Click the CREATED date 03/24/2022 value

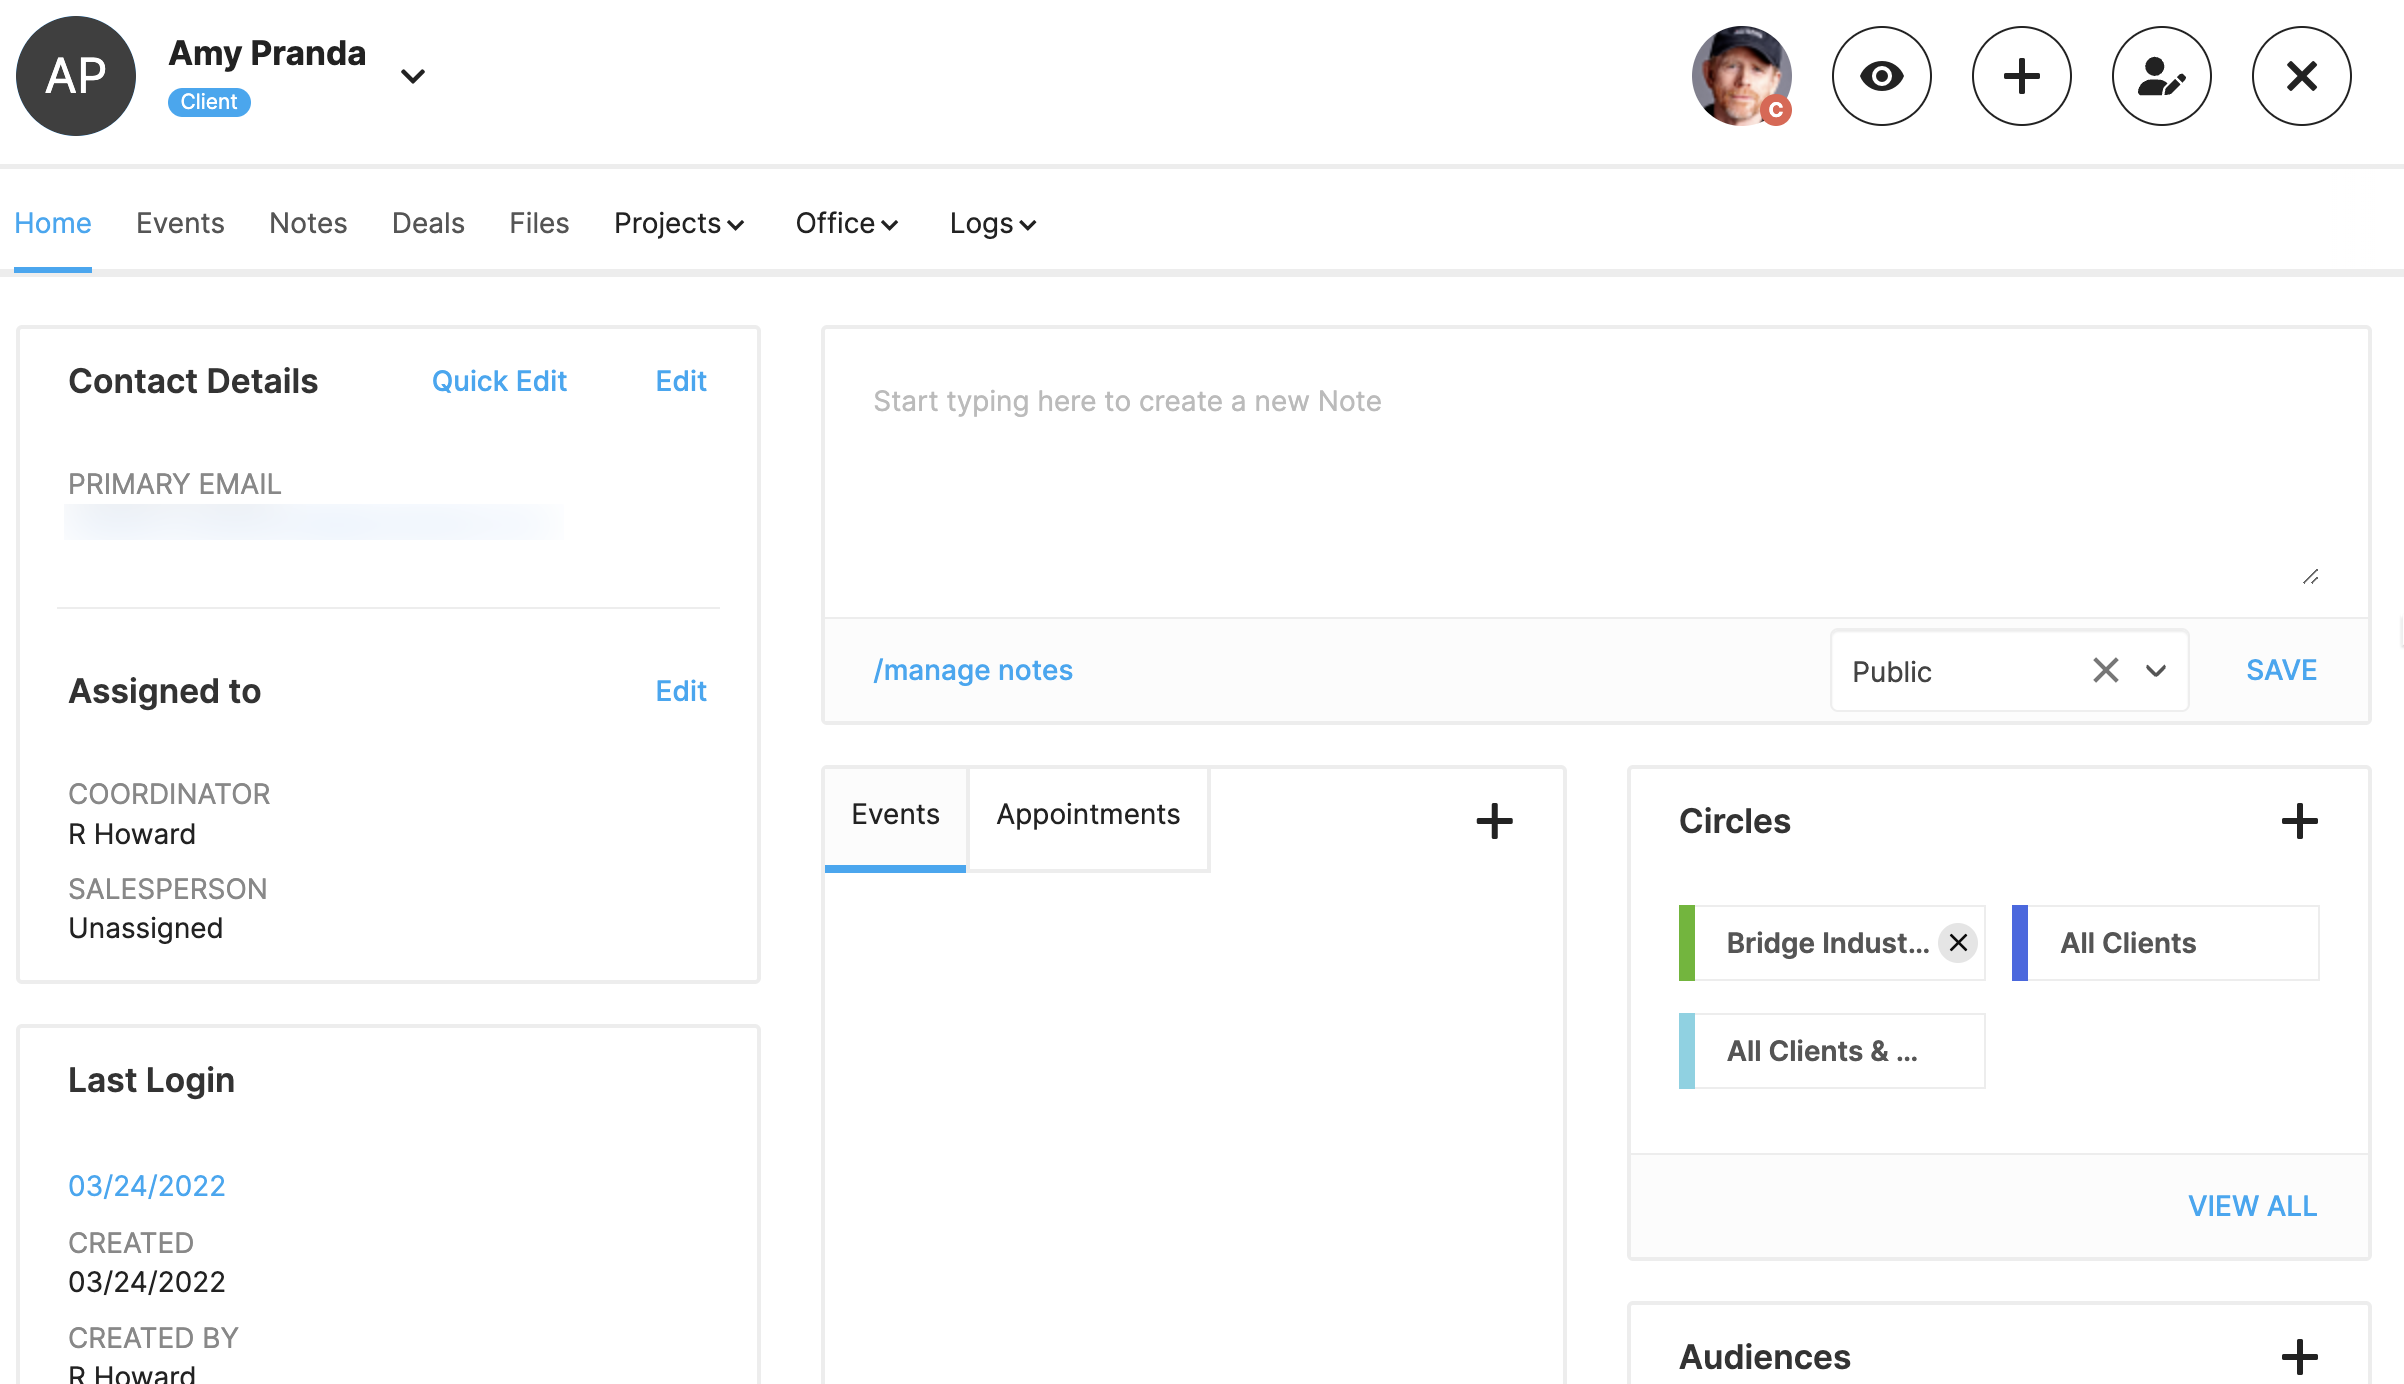[147, 1282]
